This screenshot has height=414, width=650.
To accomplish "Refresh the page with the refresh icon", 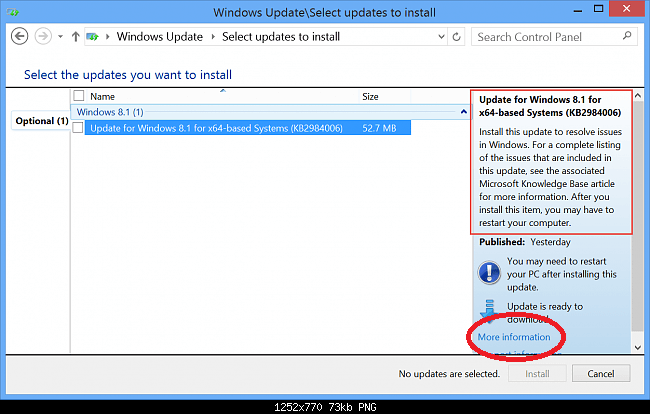I will click(456, 37).
